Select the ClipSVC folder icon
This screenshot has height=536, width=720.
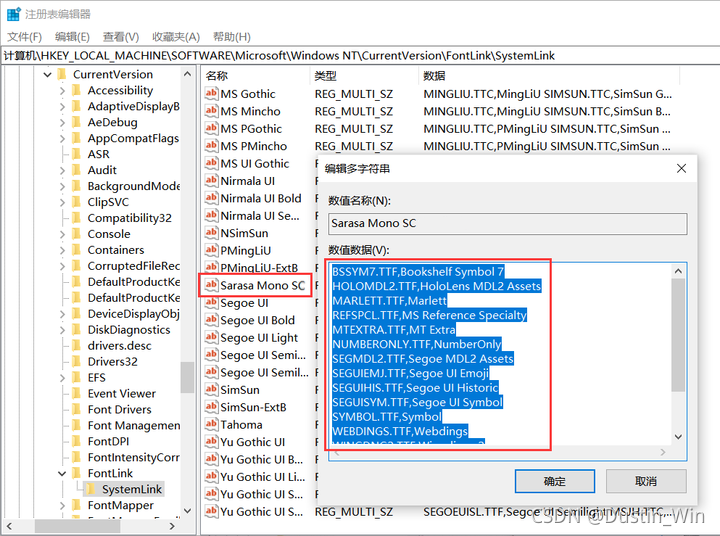(x=77, y=202)
